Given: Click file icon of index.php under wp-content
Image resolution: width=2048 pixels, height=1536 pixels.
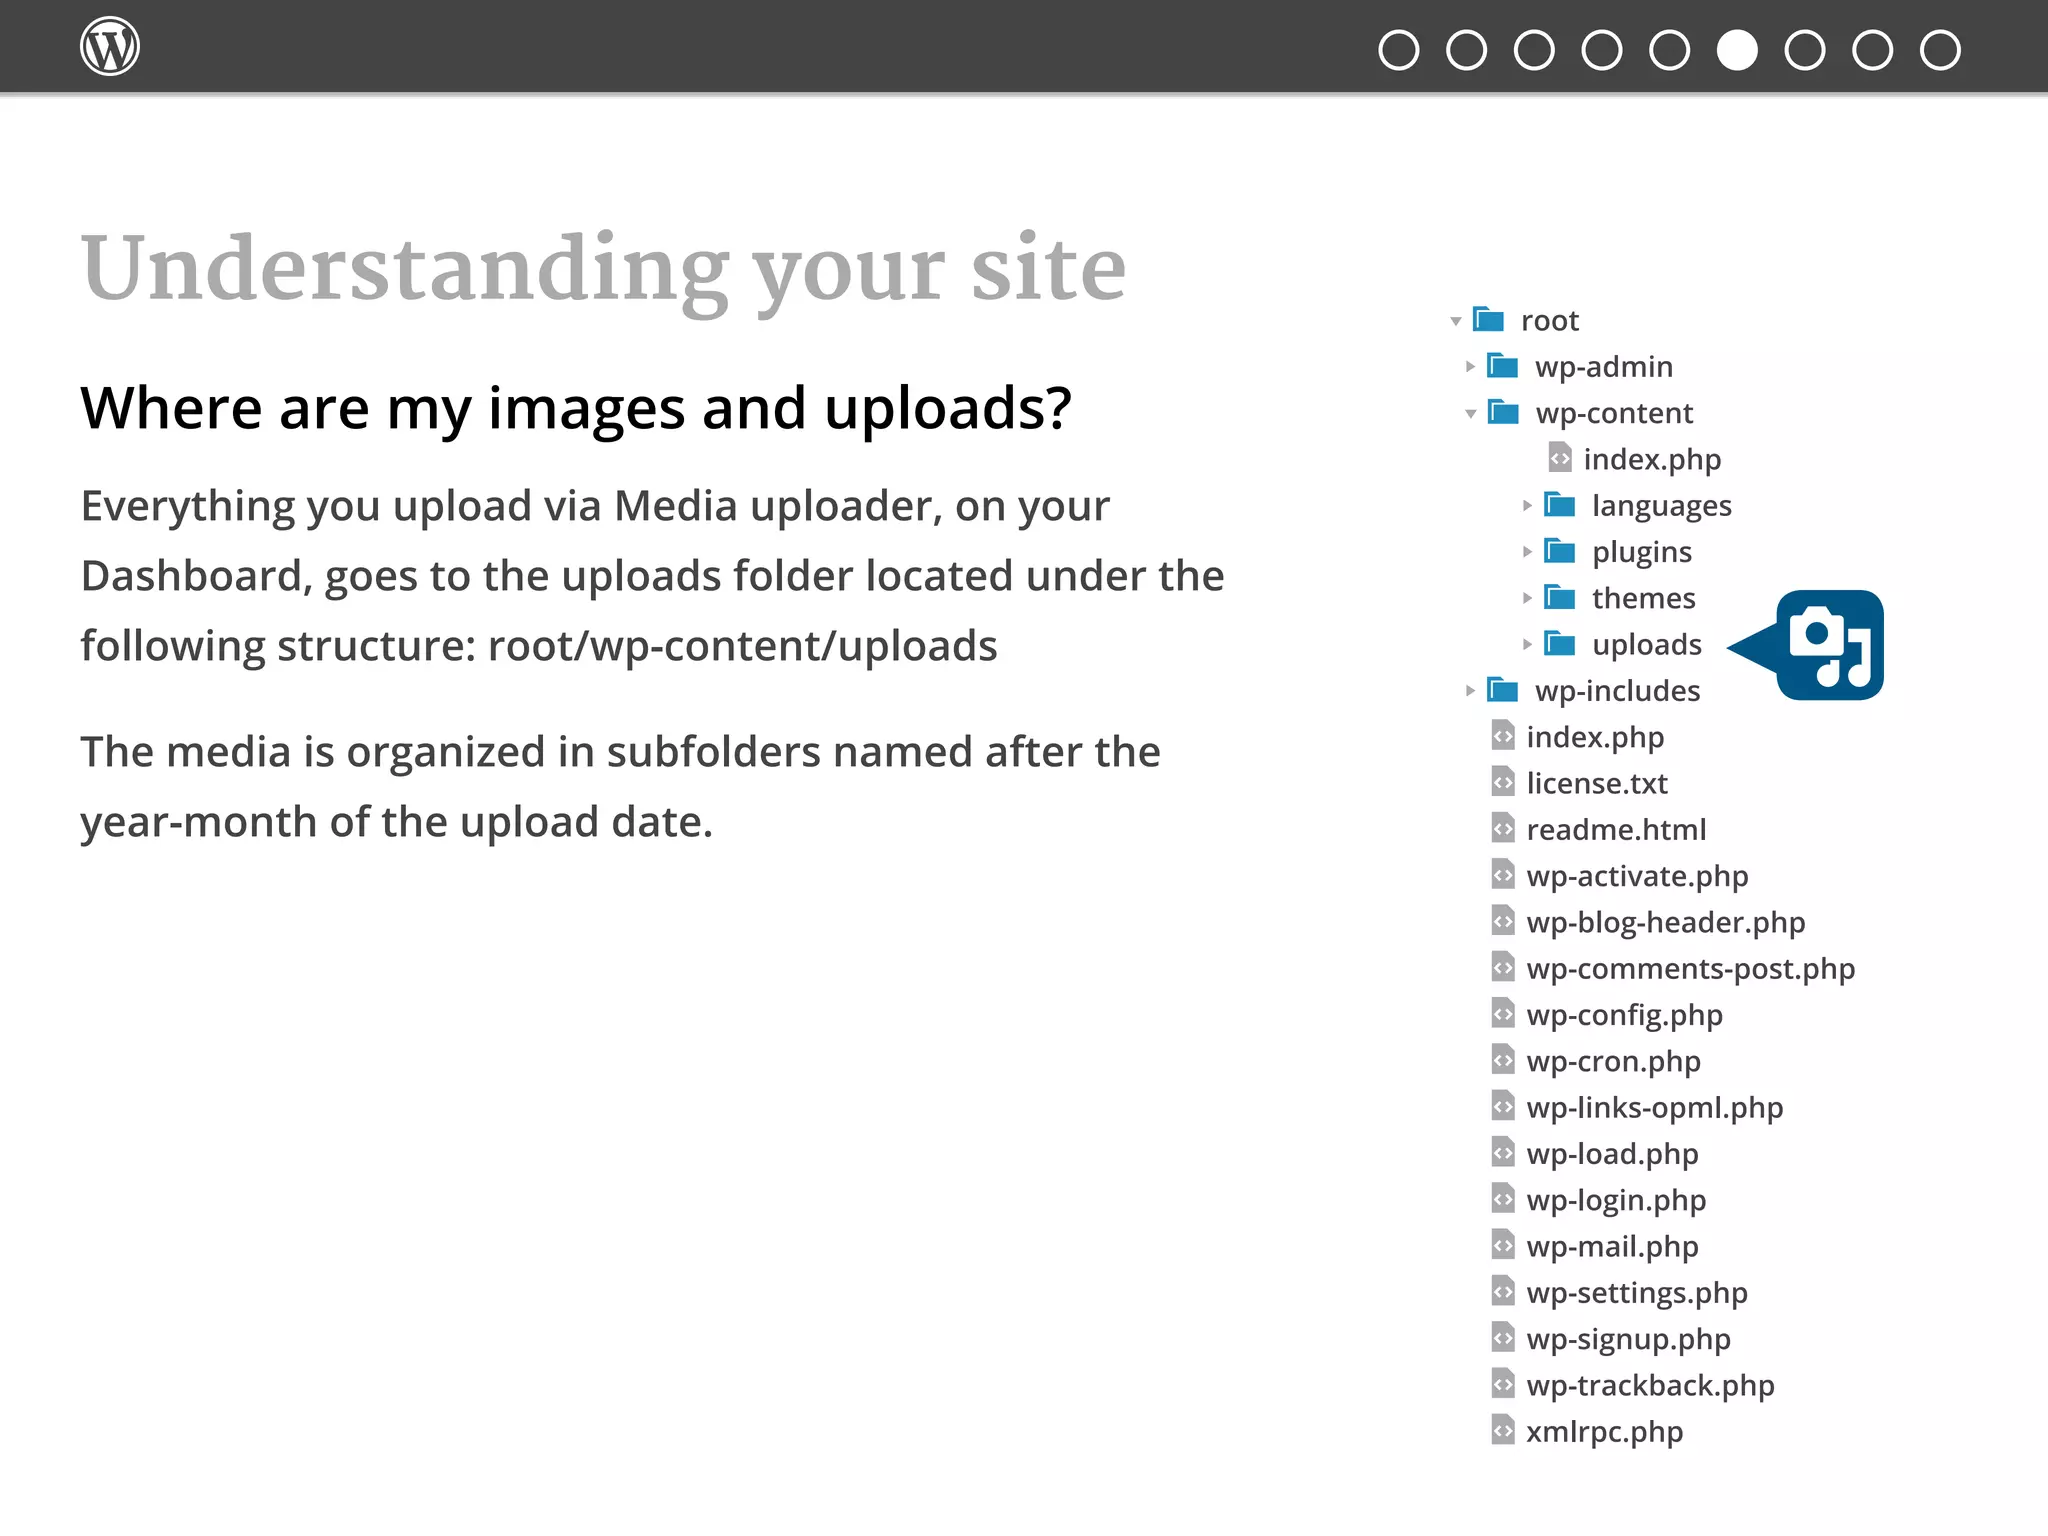Looking at the screenshot, I should (1560, 458).
